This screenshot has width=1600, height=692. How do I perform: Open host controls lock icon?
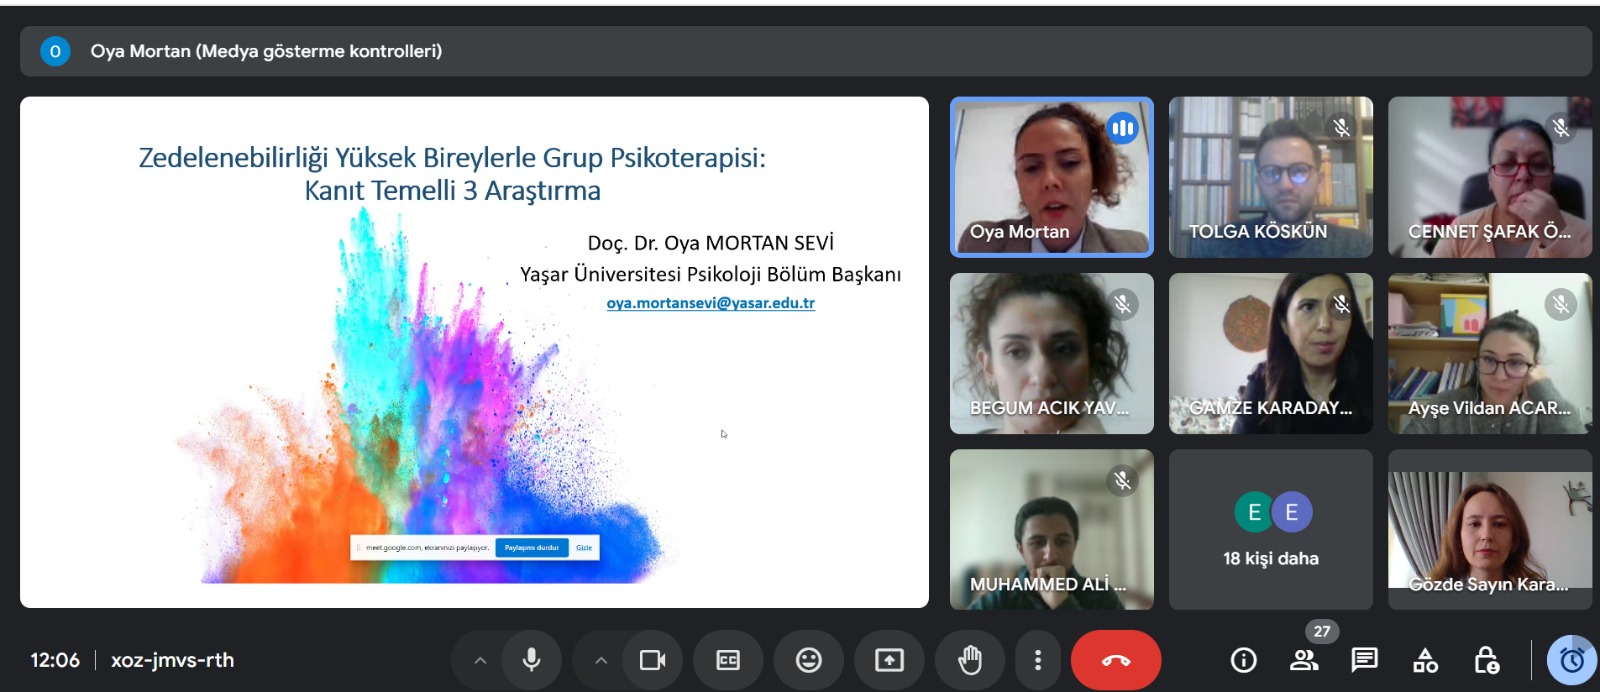point(1486,660)
